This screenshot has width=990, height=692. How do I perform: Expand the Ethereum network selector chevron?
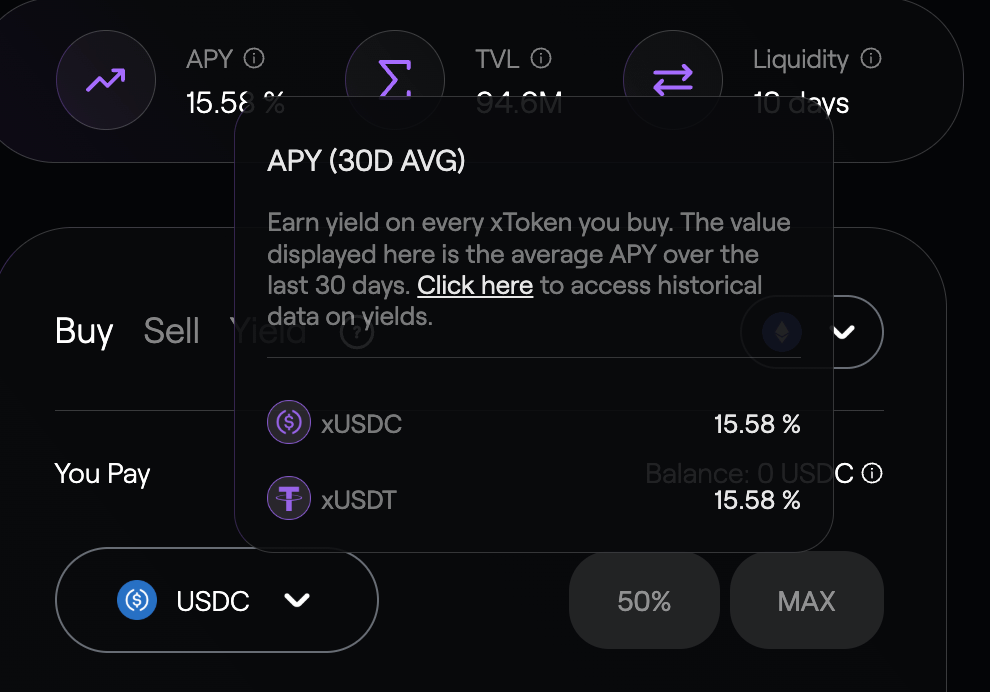844,331
